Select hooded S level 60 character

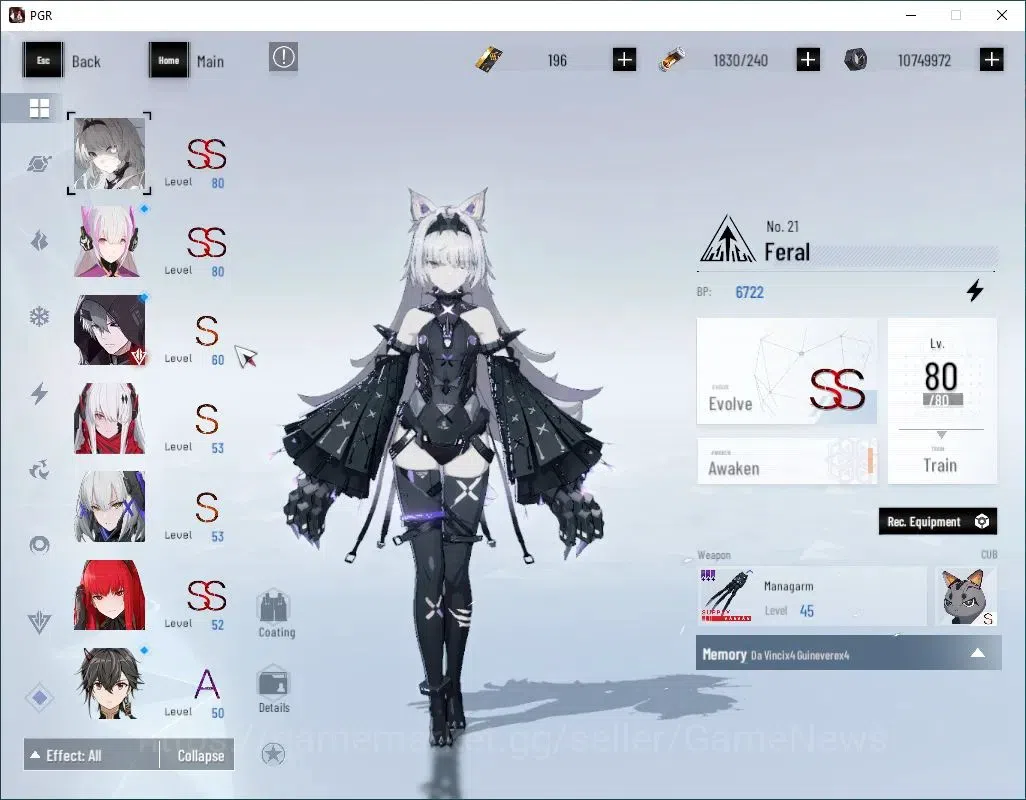pos(109,330)
